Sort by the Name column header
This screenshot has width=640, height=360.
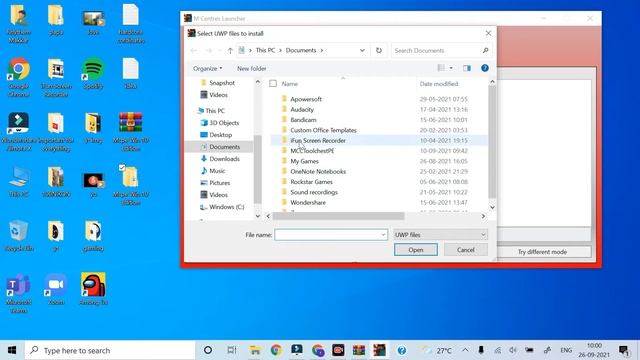pyautogui.click(x=290, y=84)
